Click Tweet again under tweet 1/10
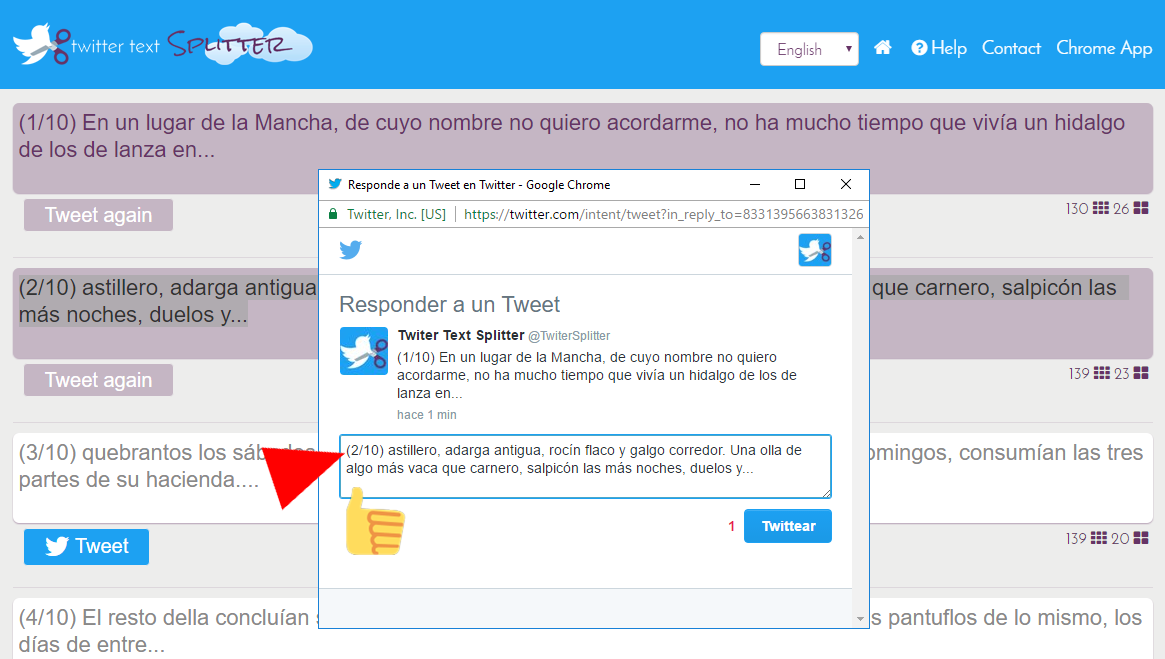The width and height of the screenshot is (1165, 659). (x=98, y=215)
